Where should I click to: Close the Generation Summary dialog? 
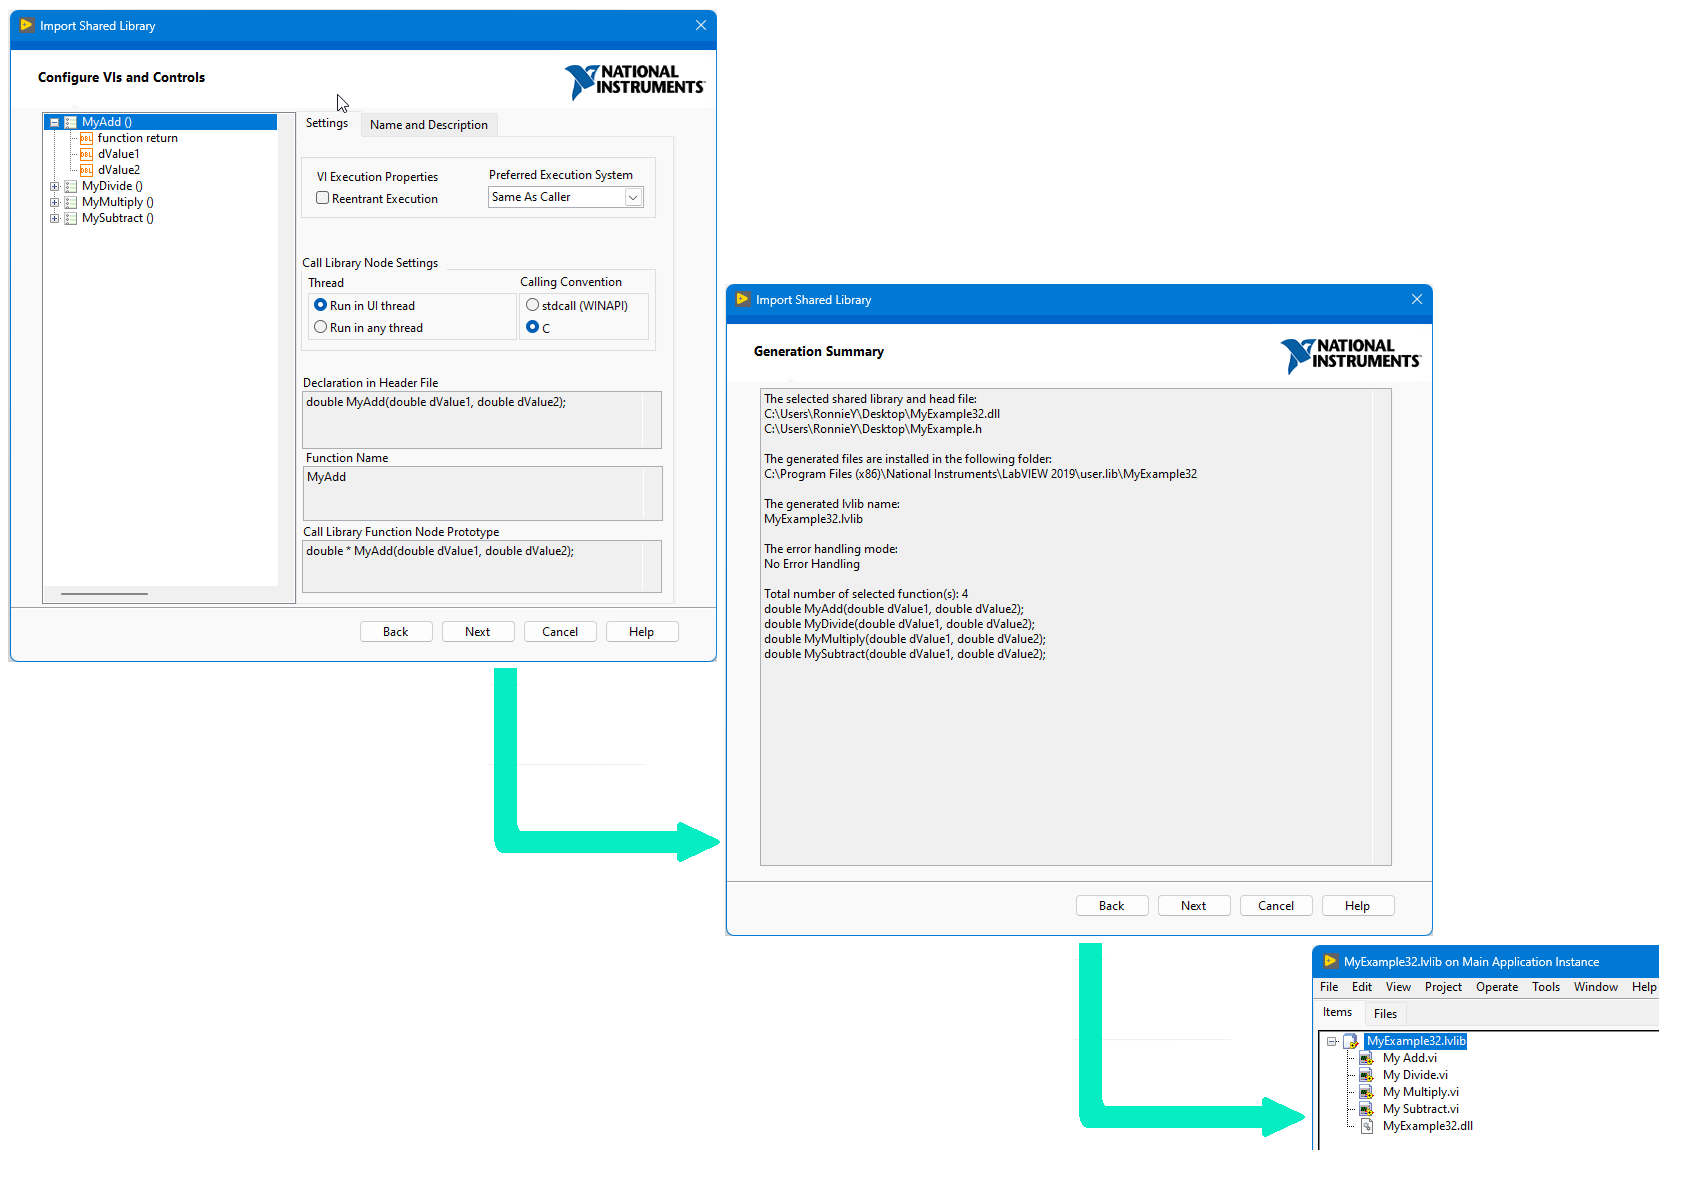tap(1417, 299)
